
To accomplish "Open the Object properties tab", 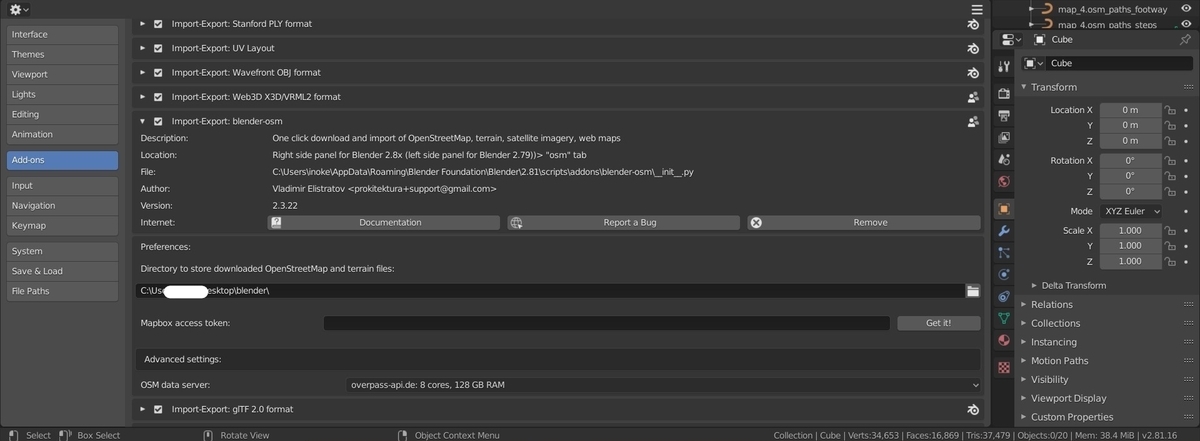I will [1005, 209].
